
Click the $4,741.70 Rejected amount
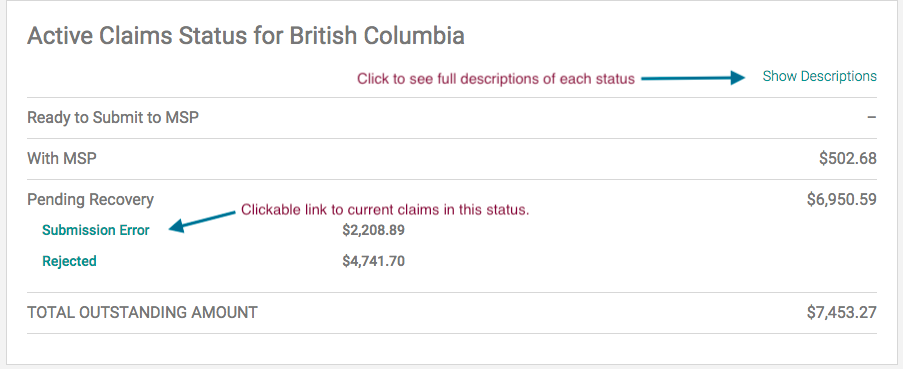373,261
